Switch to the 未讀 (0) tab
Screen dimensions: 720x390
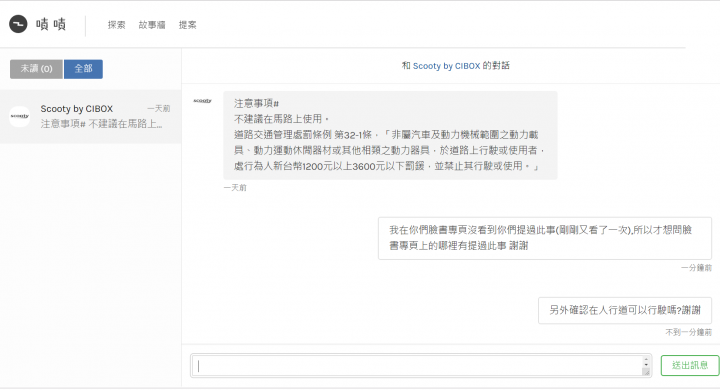click(x=36, y=69)
